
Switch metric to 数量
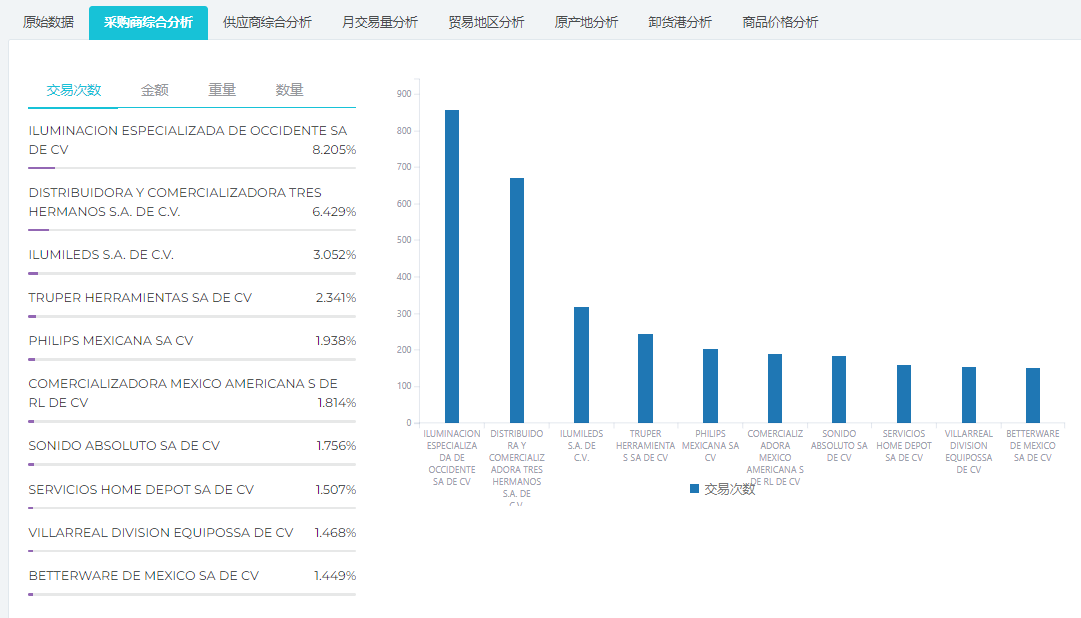(x=289, y=90)
